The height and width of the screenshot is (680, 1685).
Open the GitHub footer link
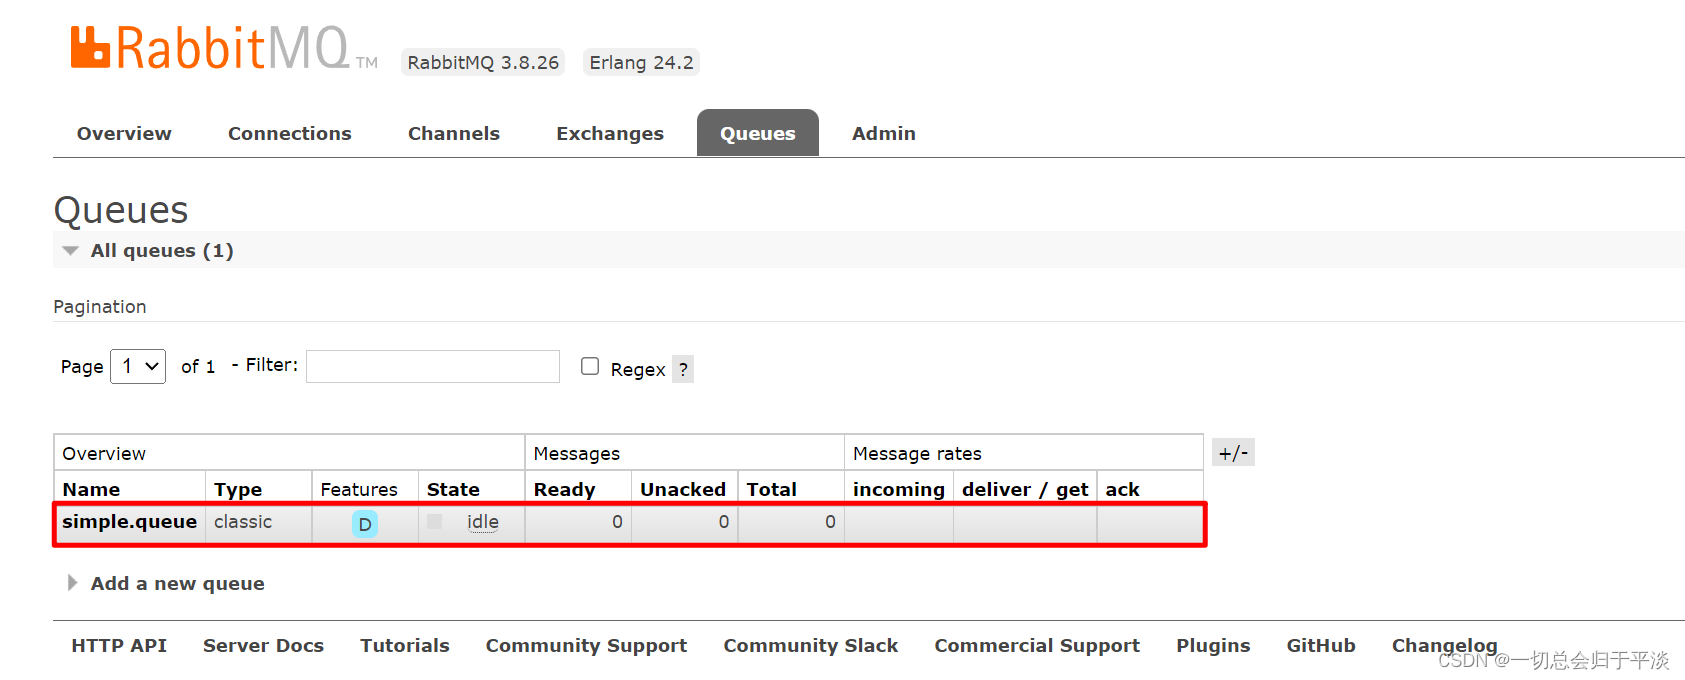click(x=1321, y=645)
